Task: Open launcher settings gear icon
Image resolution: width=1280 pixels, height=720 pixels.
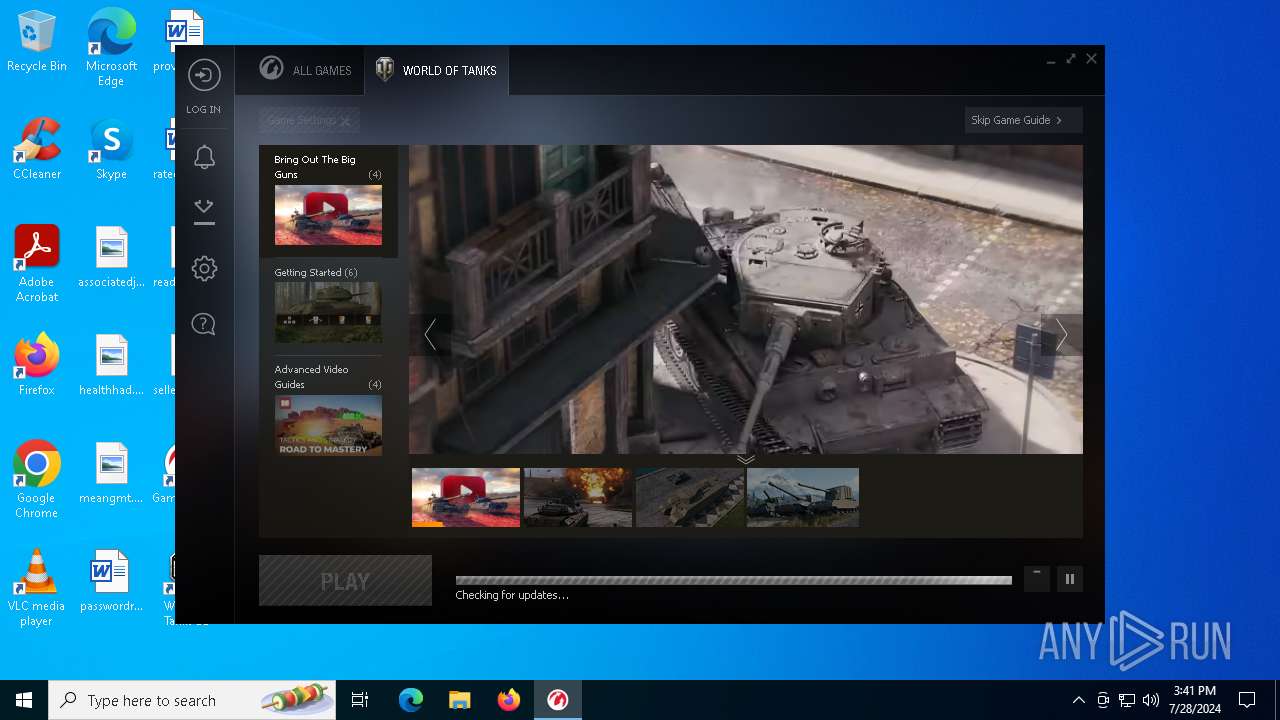Action: click(204, 268)
